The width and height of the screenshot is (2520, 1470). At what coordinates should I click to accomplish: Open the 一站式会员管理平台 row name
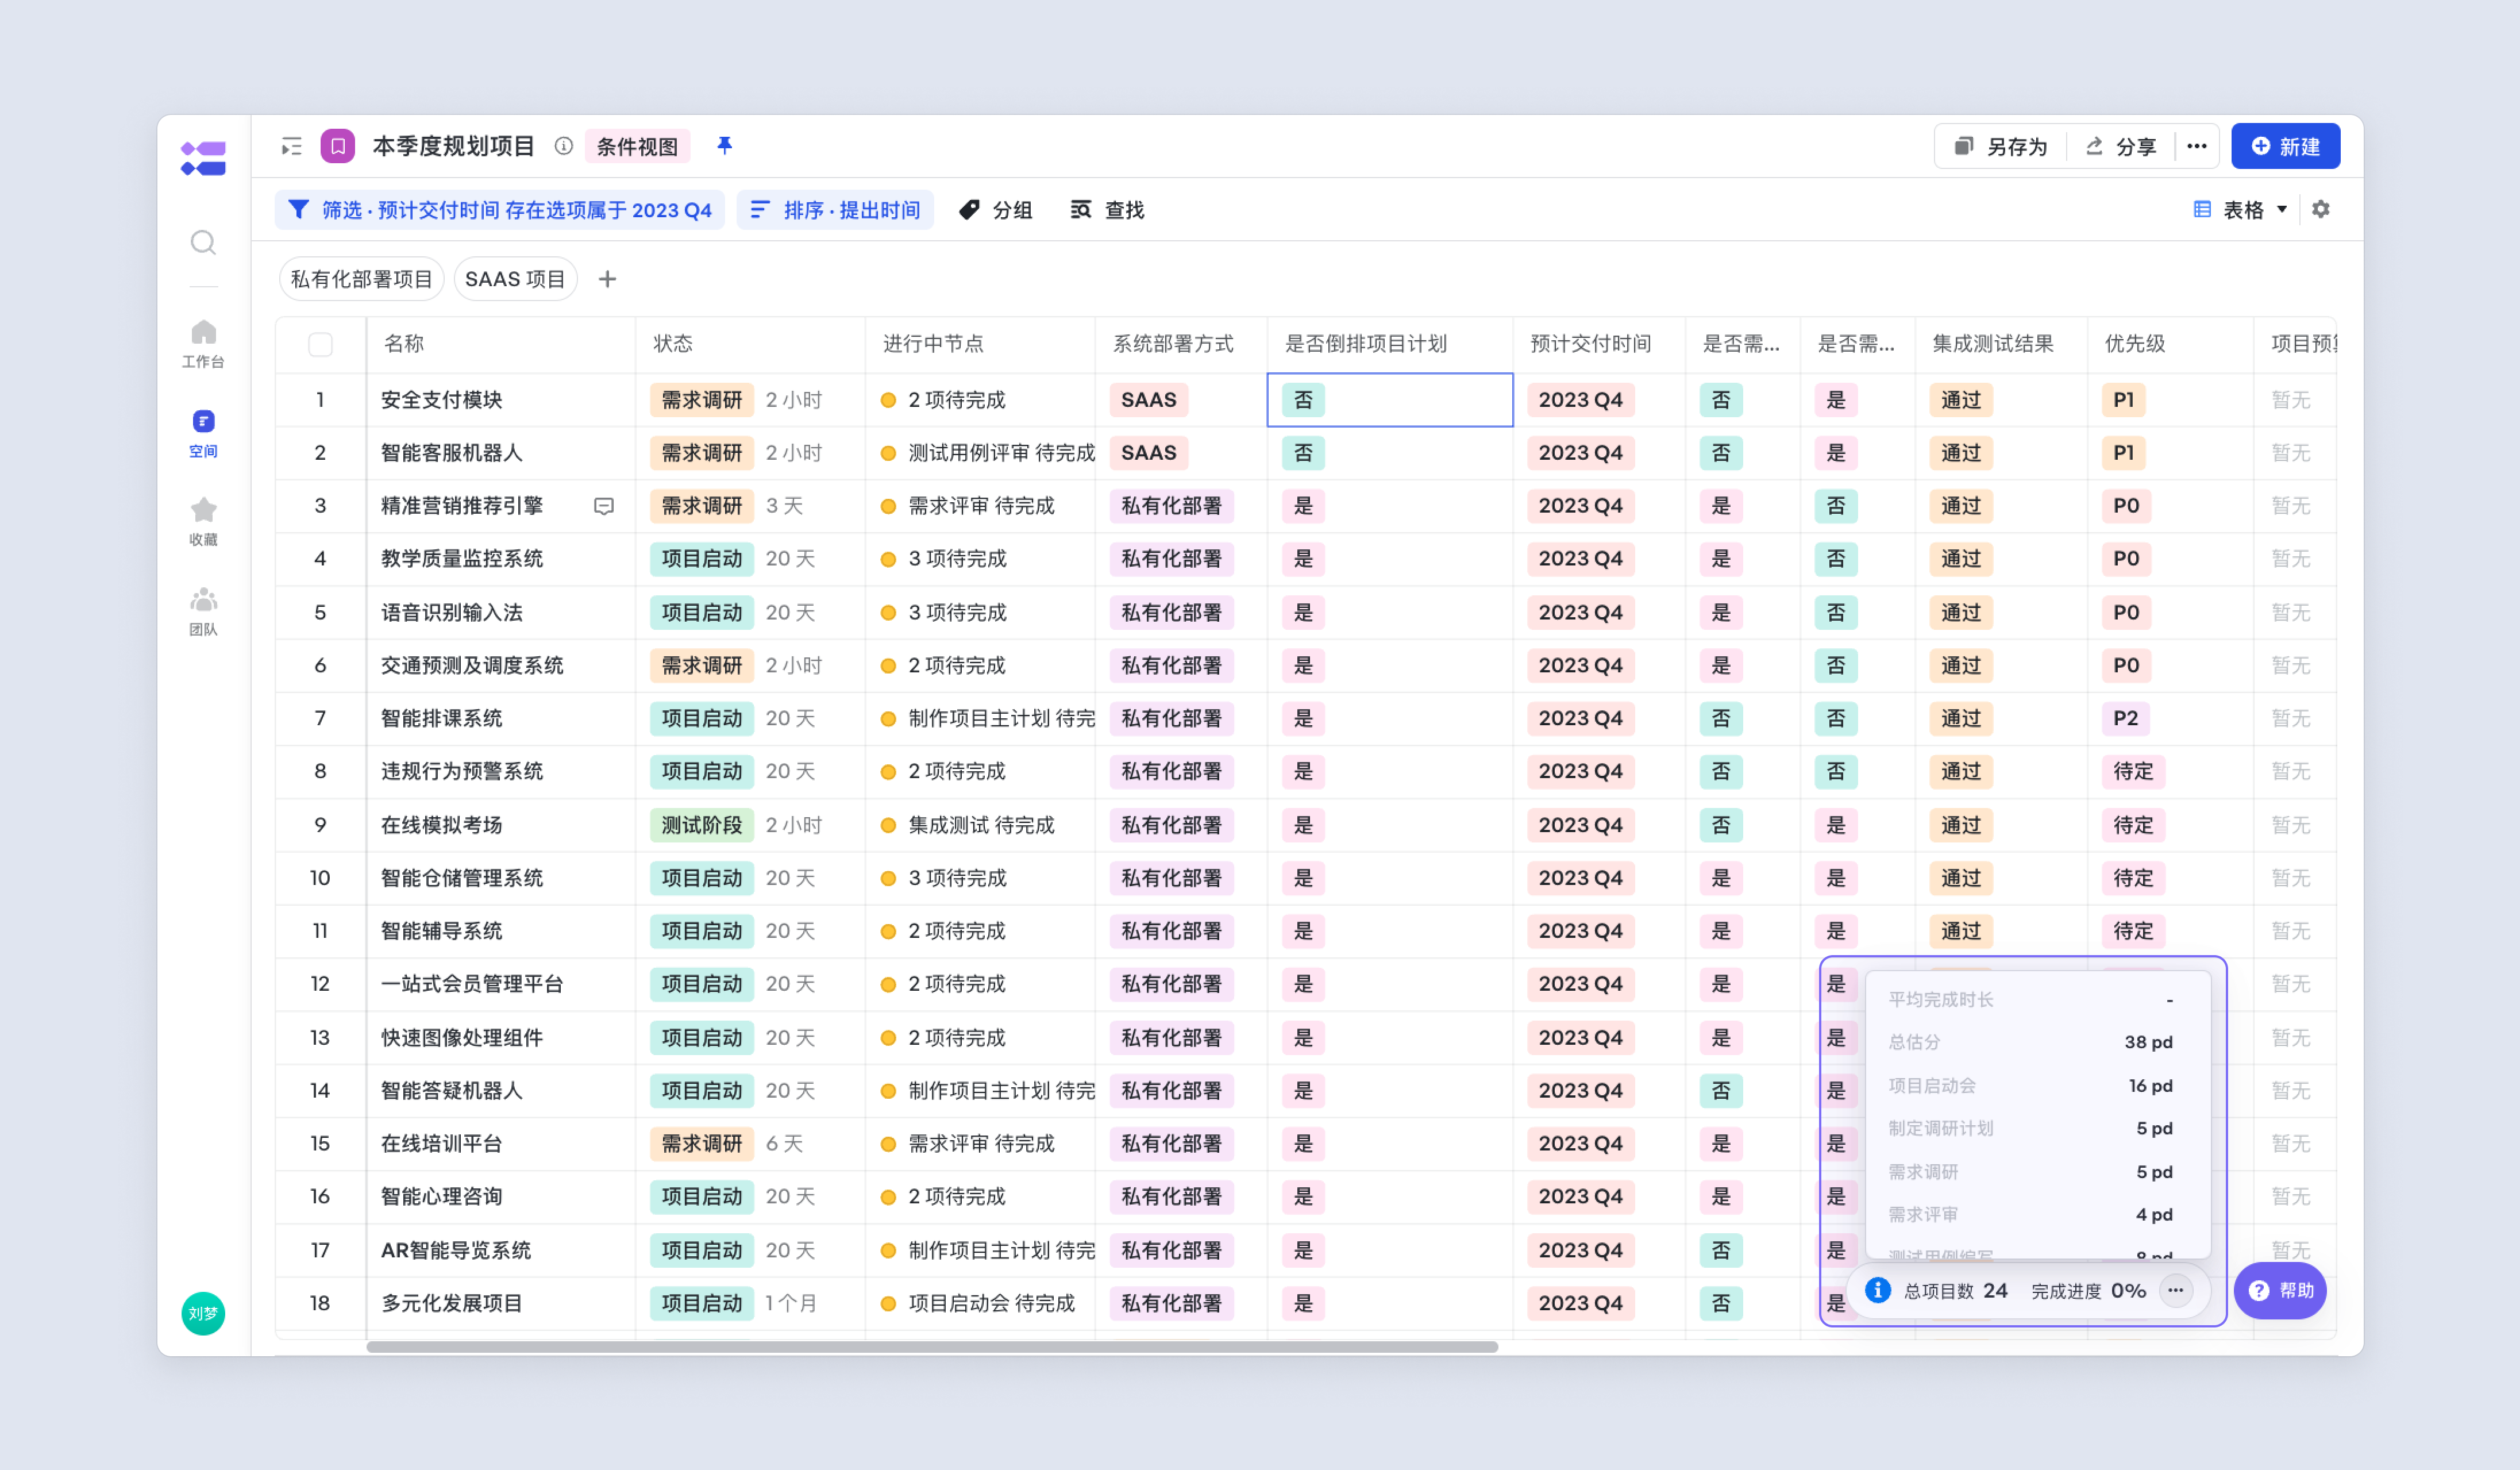pyautogui.click(x=472, y=985)
